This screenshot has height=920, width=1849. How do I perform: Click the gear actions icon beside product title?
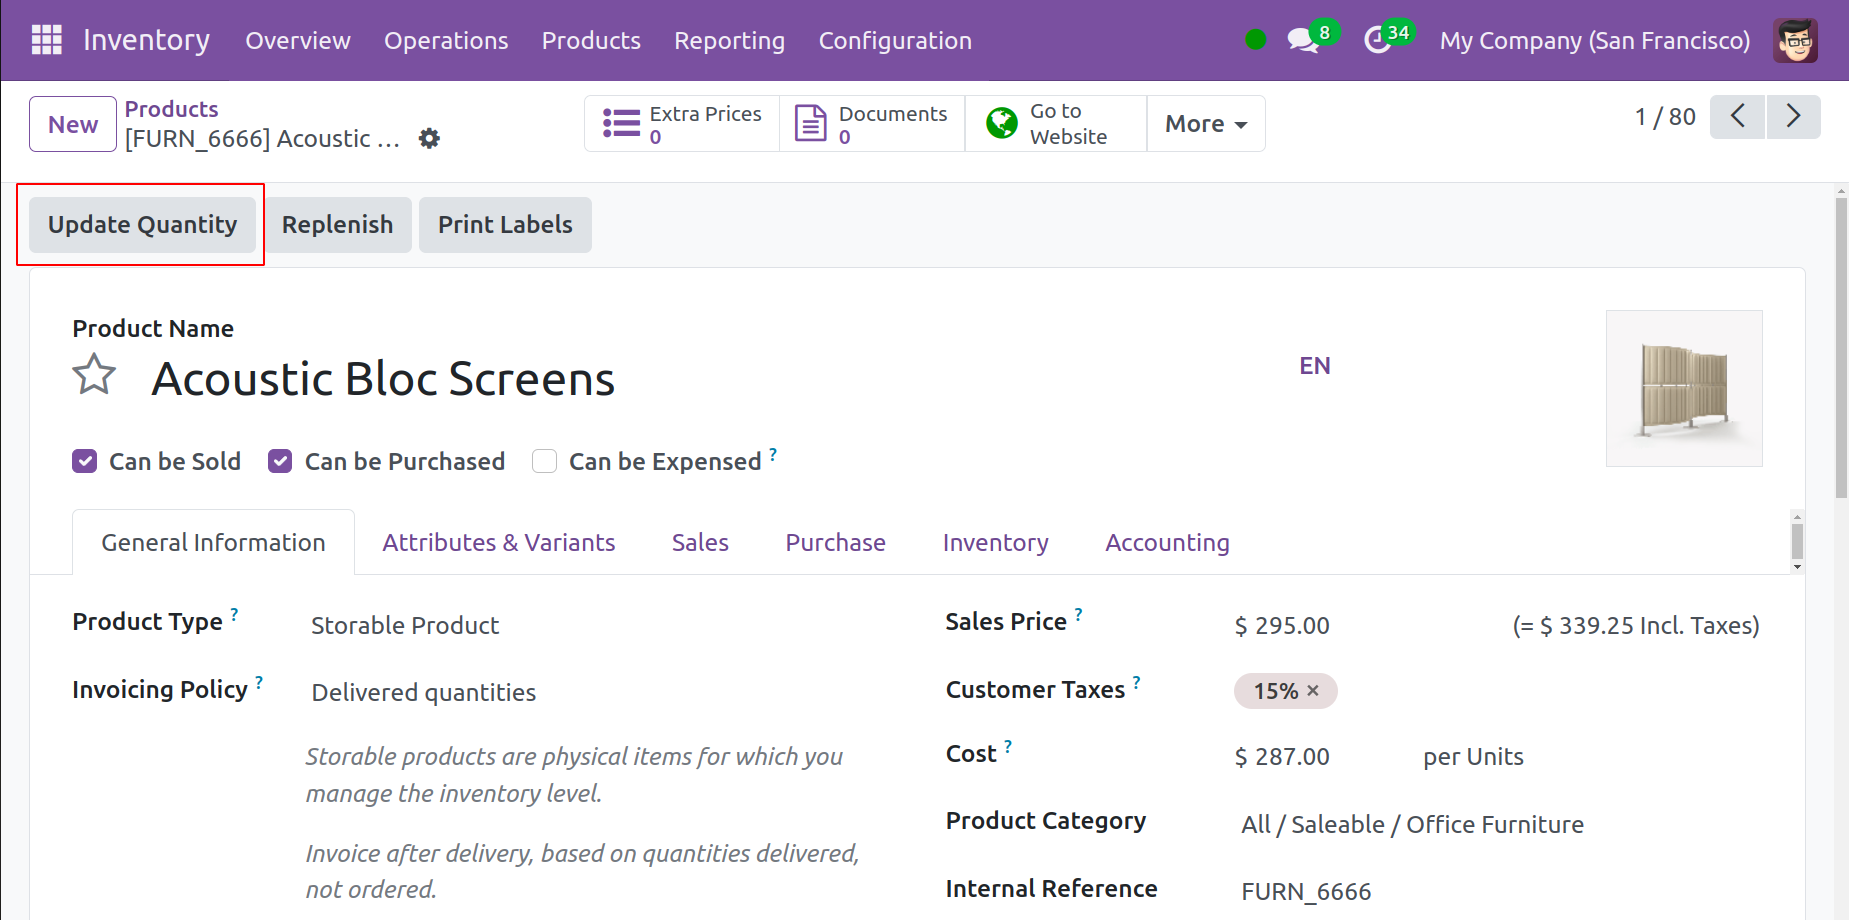click(x=429, y=139)
